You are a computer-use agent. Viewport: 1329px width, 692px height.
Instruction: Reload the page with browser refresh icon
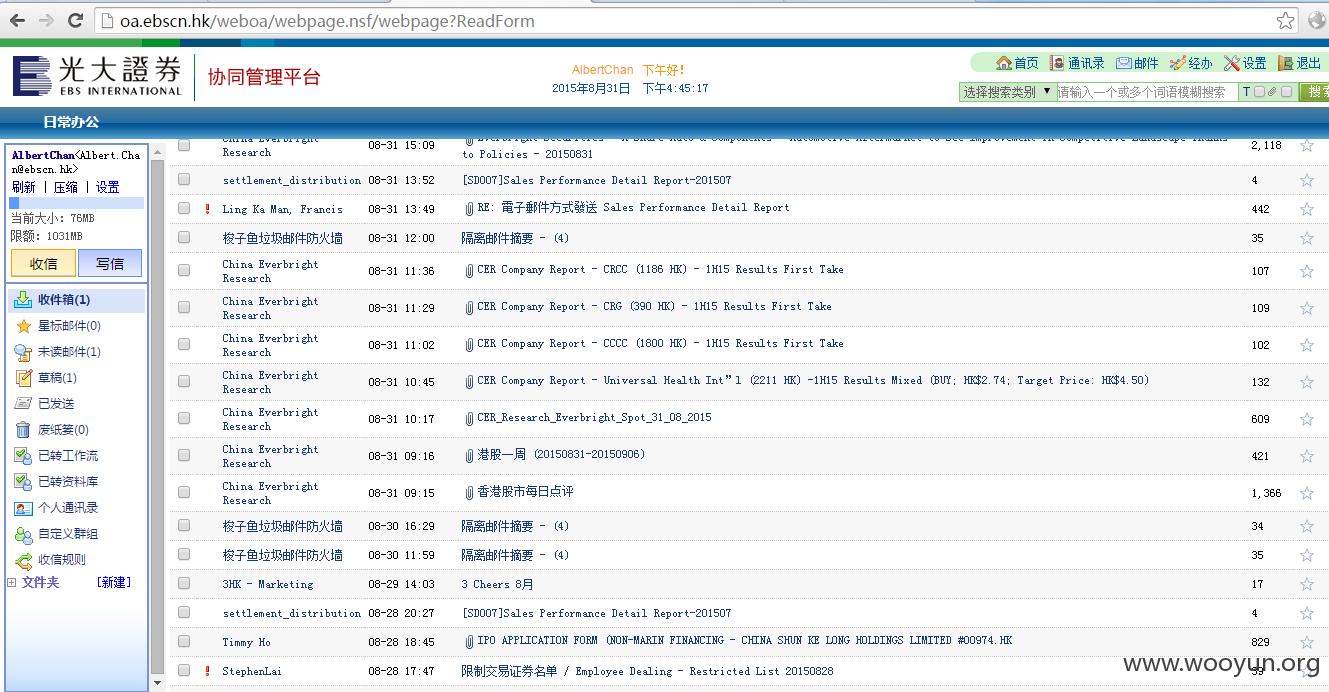click(75, 20)
